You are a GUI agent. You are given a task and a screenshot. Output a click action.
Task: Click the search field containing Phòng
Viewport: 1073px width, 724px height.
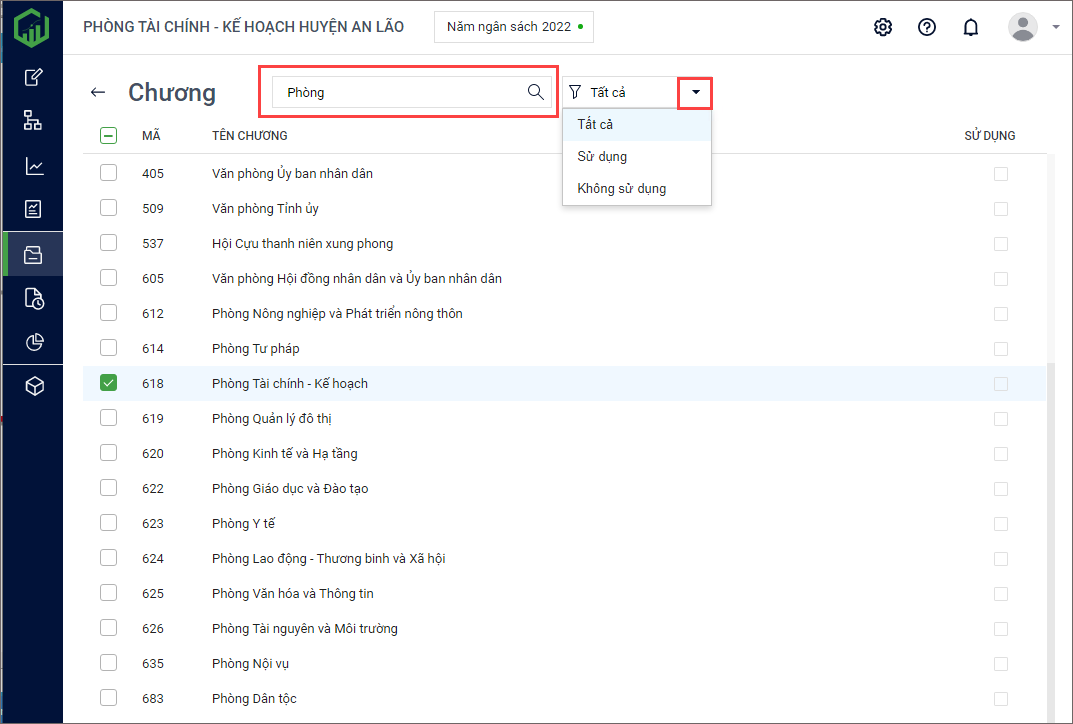(x=400, y=92)
